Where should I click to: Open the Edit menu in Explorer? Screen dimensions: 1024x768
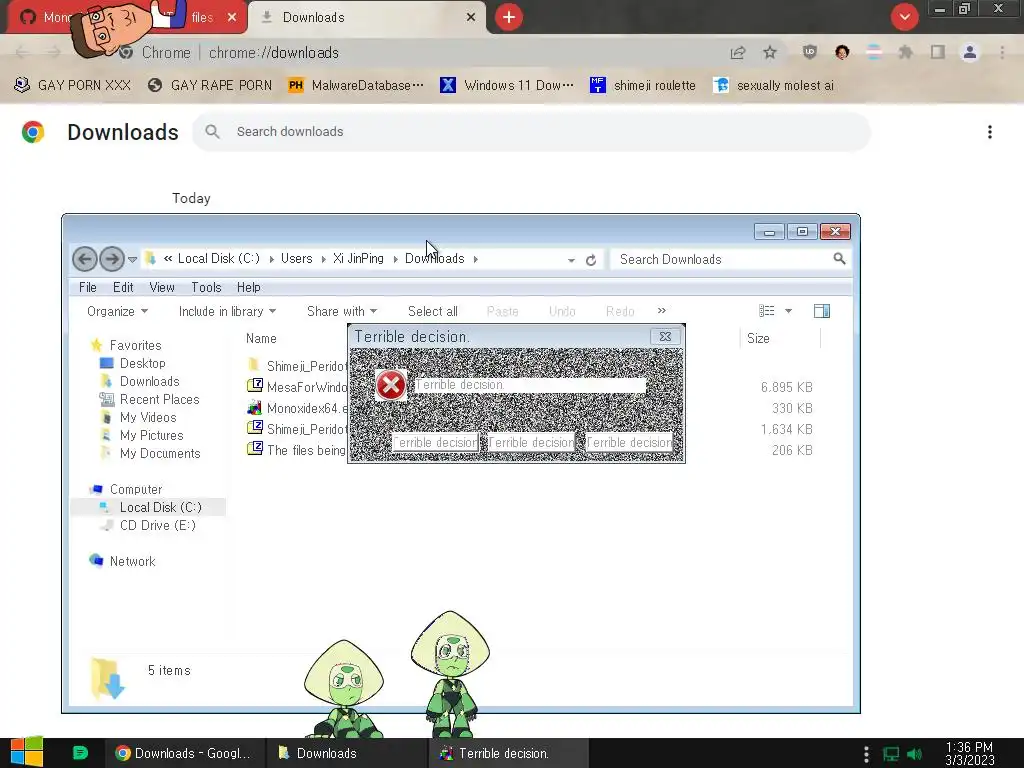123,287
